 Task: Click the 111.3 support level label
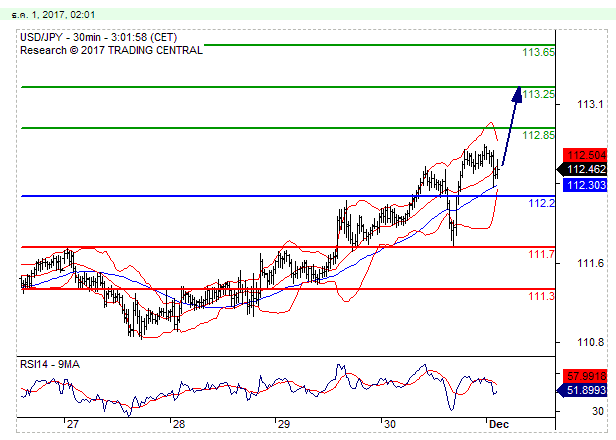click(x=541, y=296)
